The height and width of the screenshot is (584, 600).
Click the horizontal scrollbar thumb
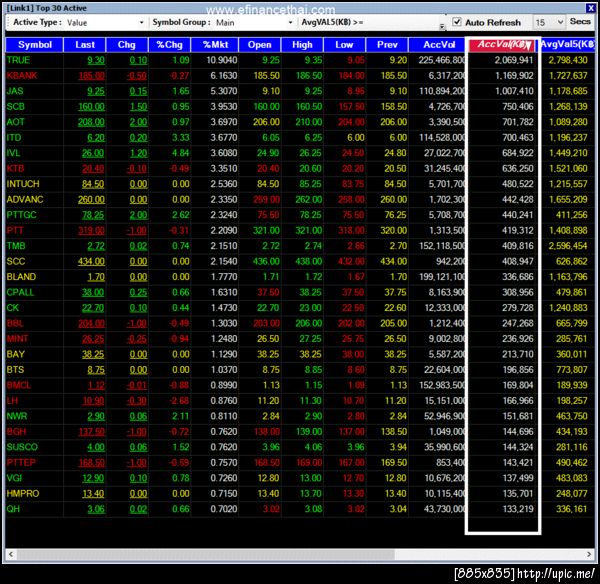tap(205, 554)
